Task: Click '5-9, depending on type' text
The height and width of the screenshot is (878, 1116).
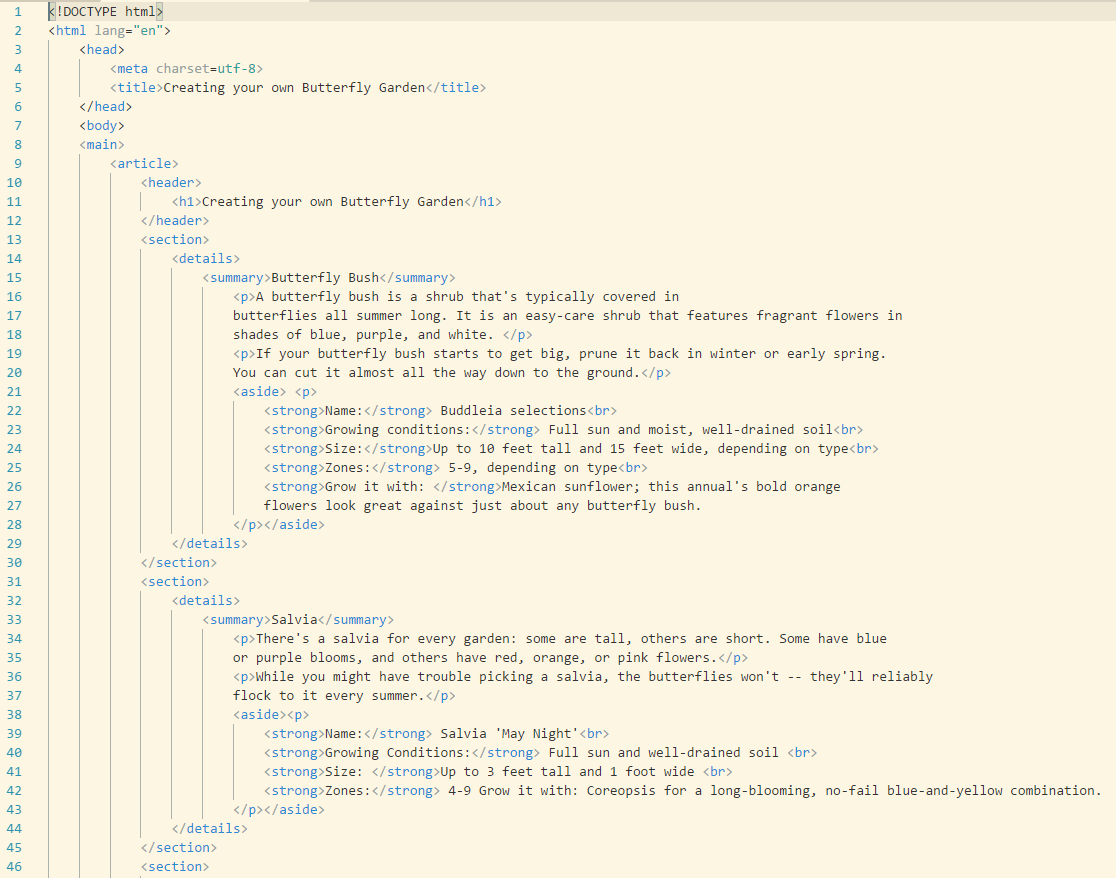Action: pos(532,467)
